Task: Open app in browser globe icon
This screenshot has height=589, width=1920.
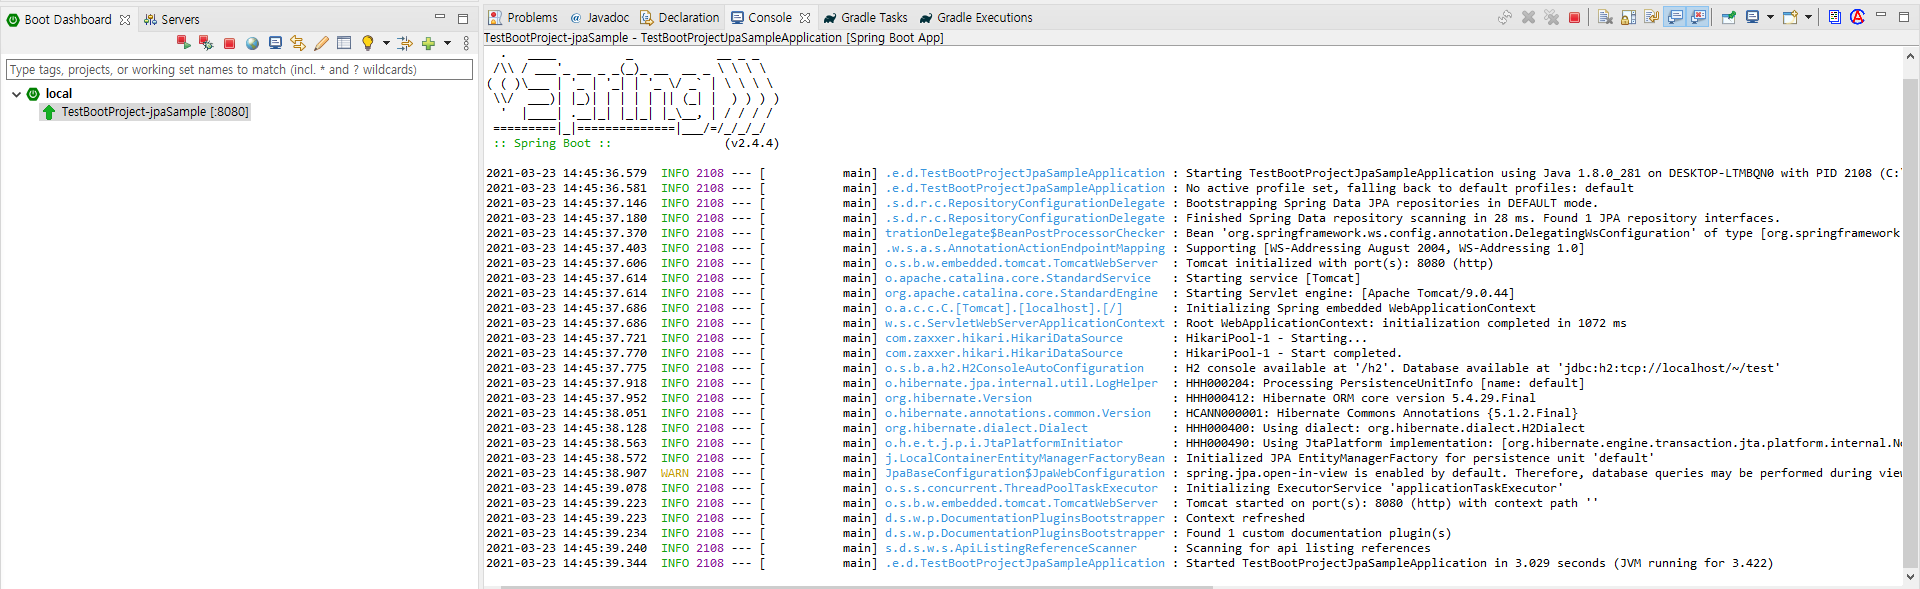Action: (252, 43)
